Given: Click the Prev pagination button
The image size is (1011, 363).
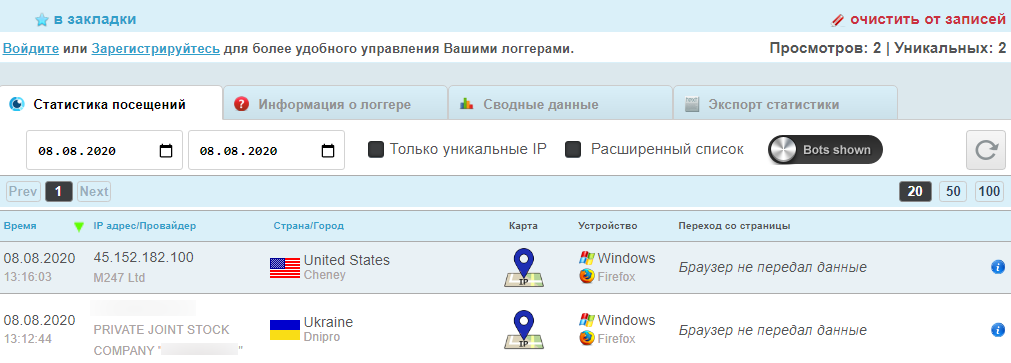Looking at the screenshot, I should click(x=23, y=191).
